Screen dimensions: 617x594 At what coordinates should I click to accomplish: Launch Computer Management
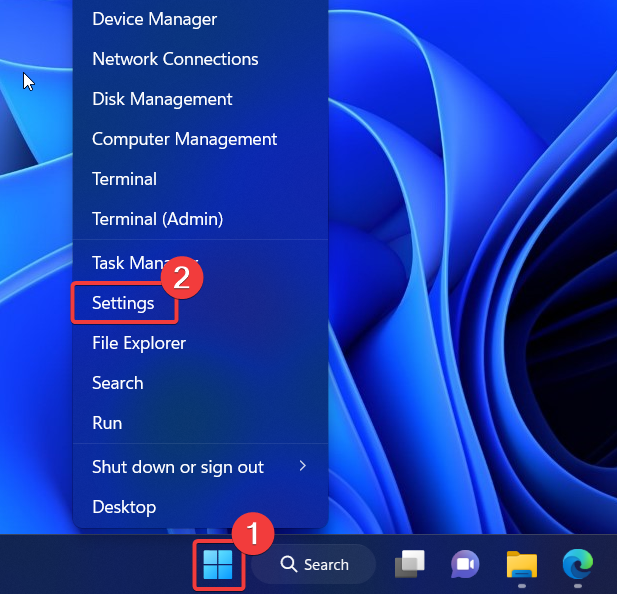click(x=200, y=139)
